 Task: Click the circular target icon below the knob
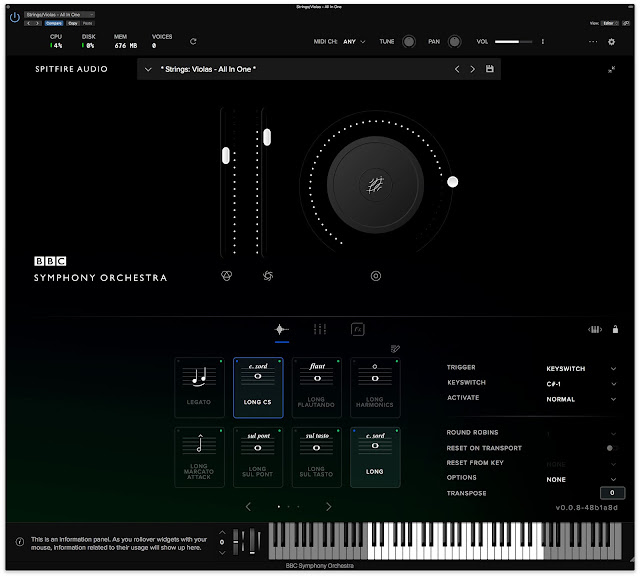pos(376,276)
